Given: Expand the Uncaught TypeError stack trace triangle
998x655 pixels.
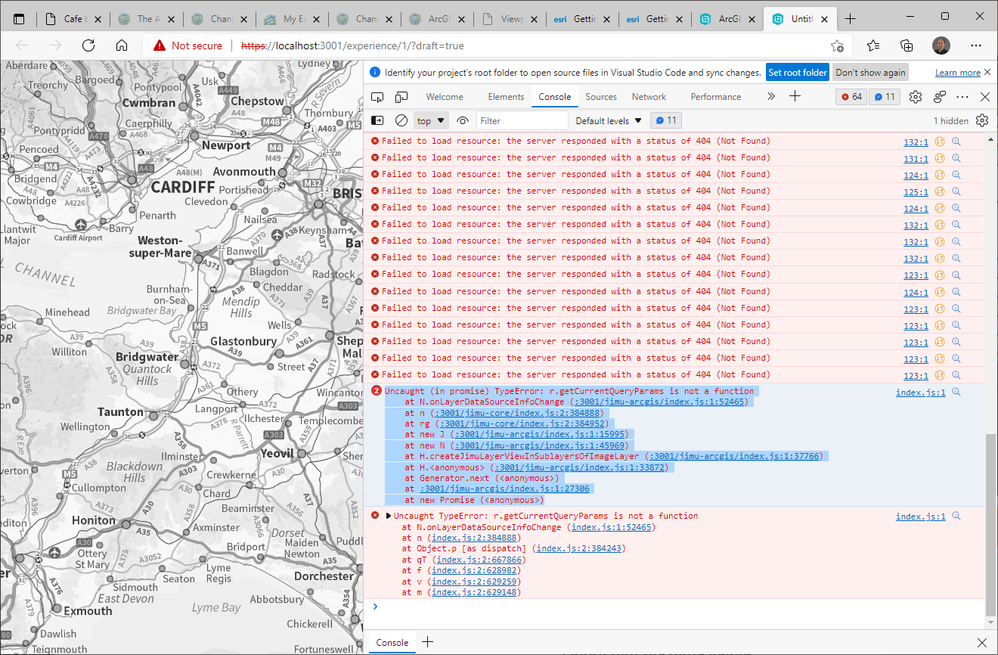Looking at the screenshot, I should click(388, 516).
